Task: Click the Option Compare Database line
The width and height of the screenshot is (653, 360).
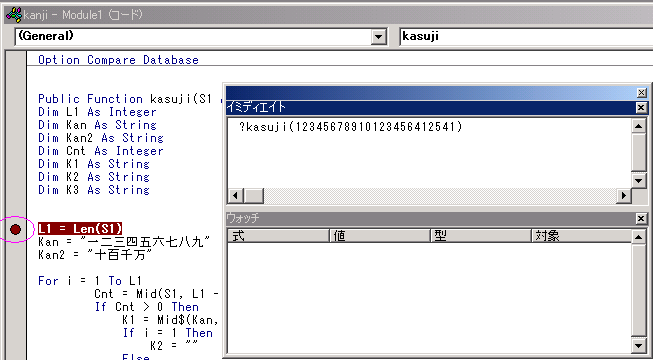Action: [118, 60]
